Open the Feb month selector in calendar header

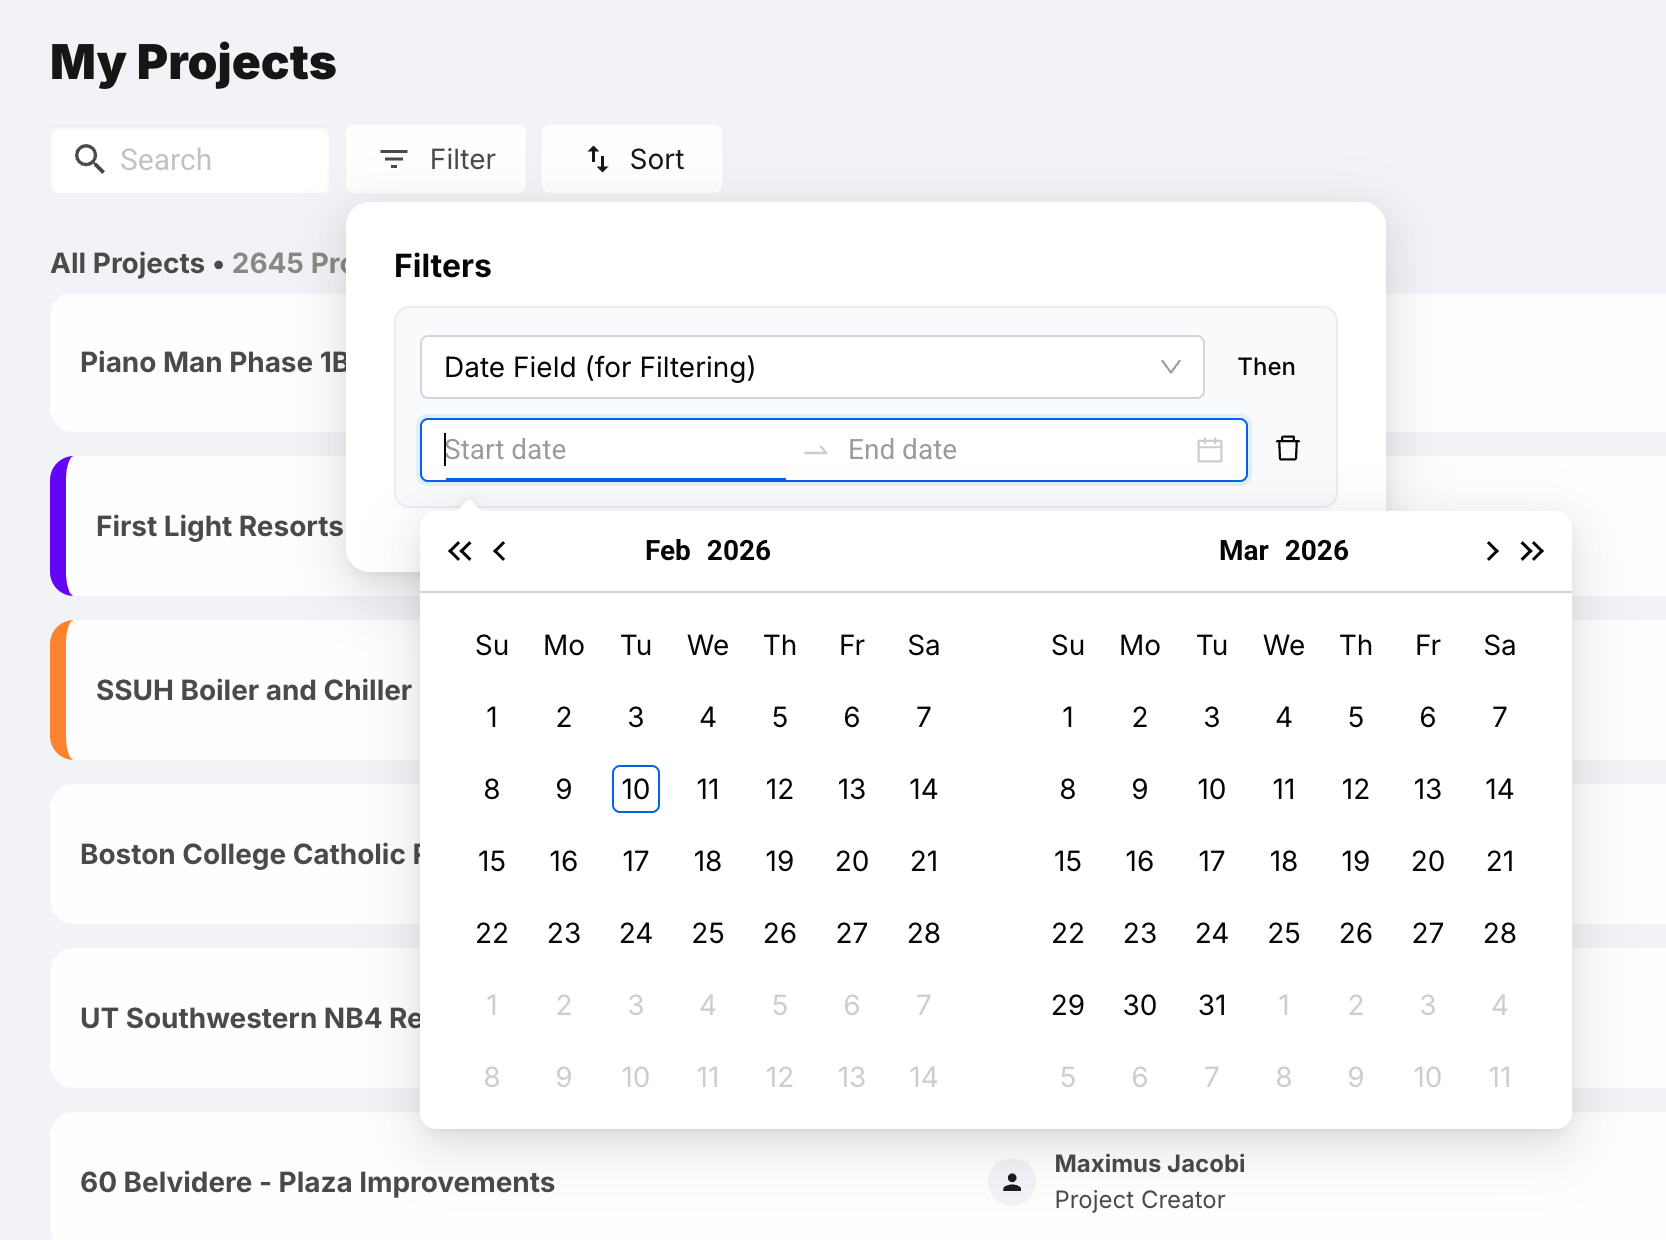pos(667,551)
